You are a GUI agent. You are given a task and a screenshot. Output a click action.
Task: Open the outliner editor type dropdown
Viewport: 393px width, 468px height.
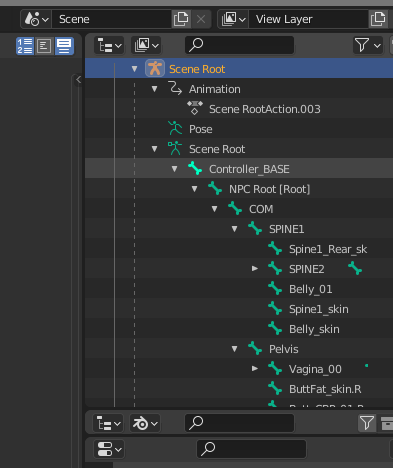click(109, 45)
